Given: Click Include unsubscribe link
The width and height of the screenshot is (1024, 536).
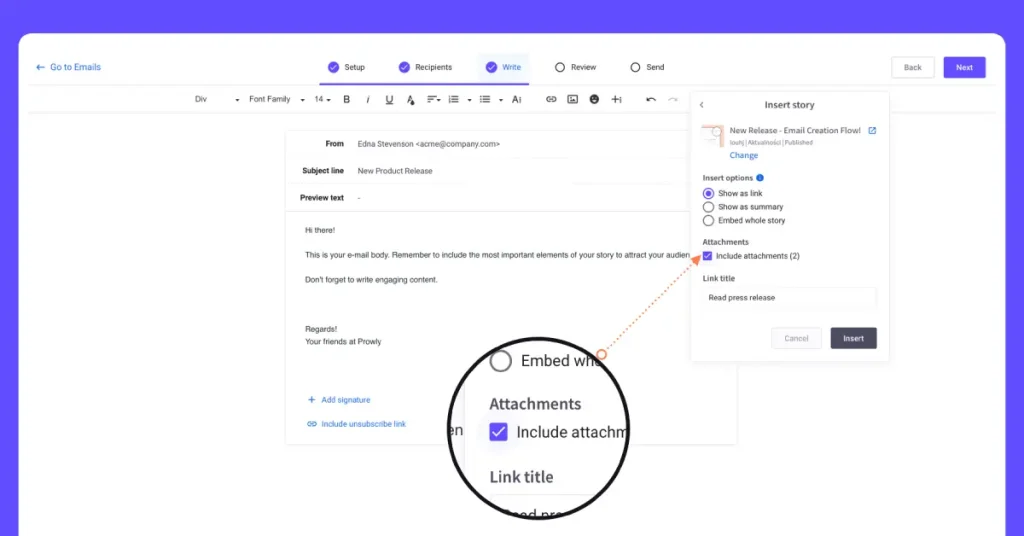Looking at the screenshot, I should coord(357,424).
